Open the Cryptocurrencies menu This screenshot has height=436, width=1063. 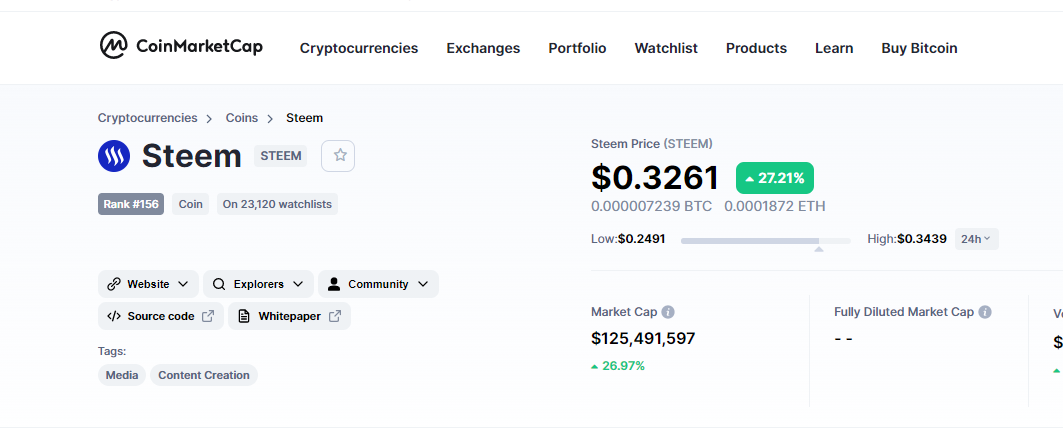click(x=359, y=48)
